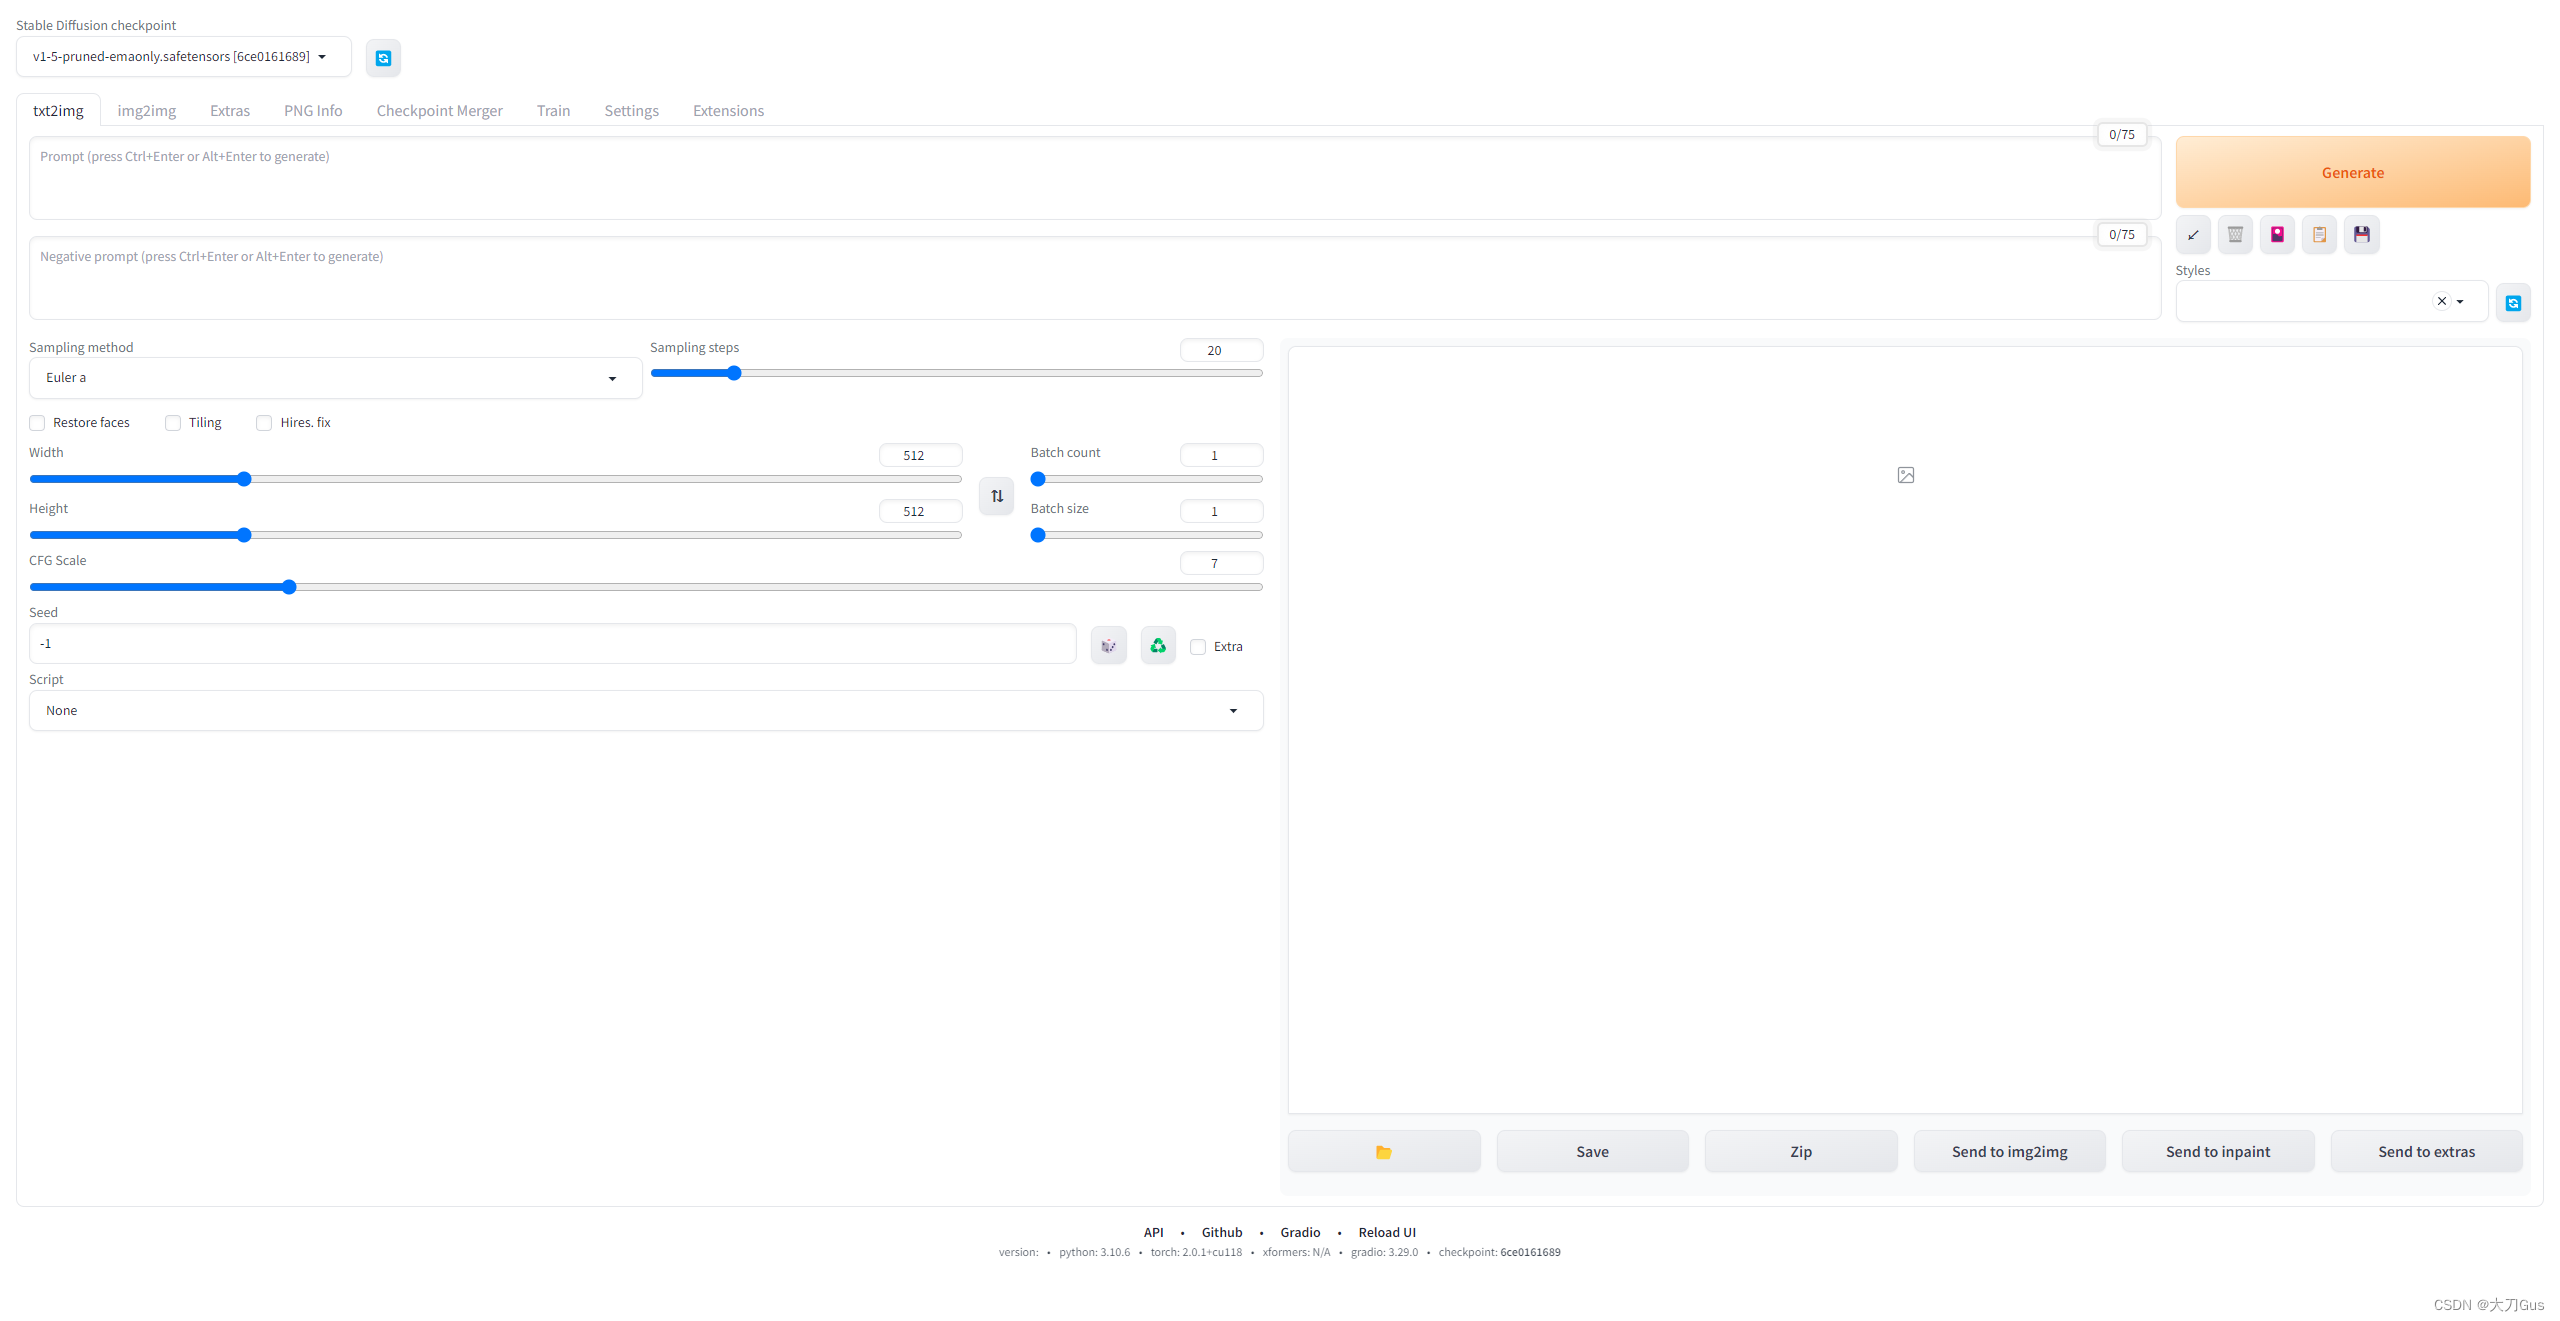The image size is (2560, 1321).
Task: Click the Generate button
Action: [x=2353, y=172]
